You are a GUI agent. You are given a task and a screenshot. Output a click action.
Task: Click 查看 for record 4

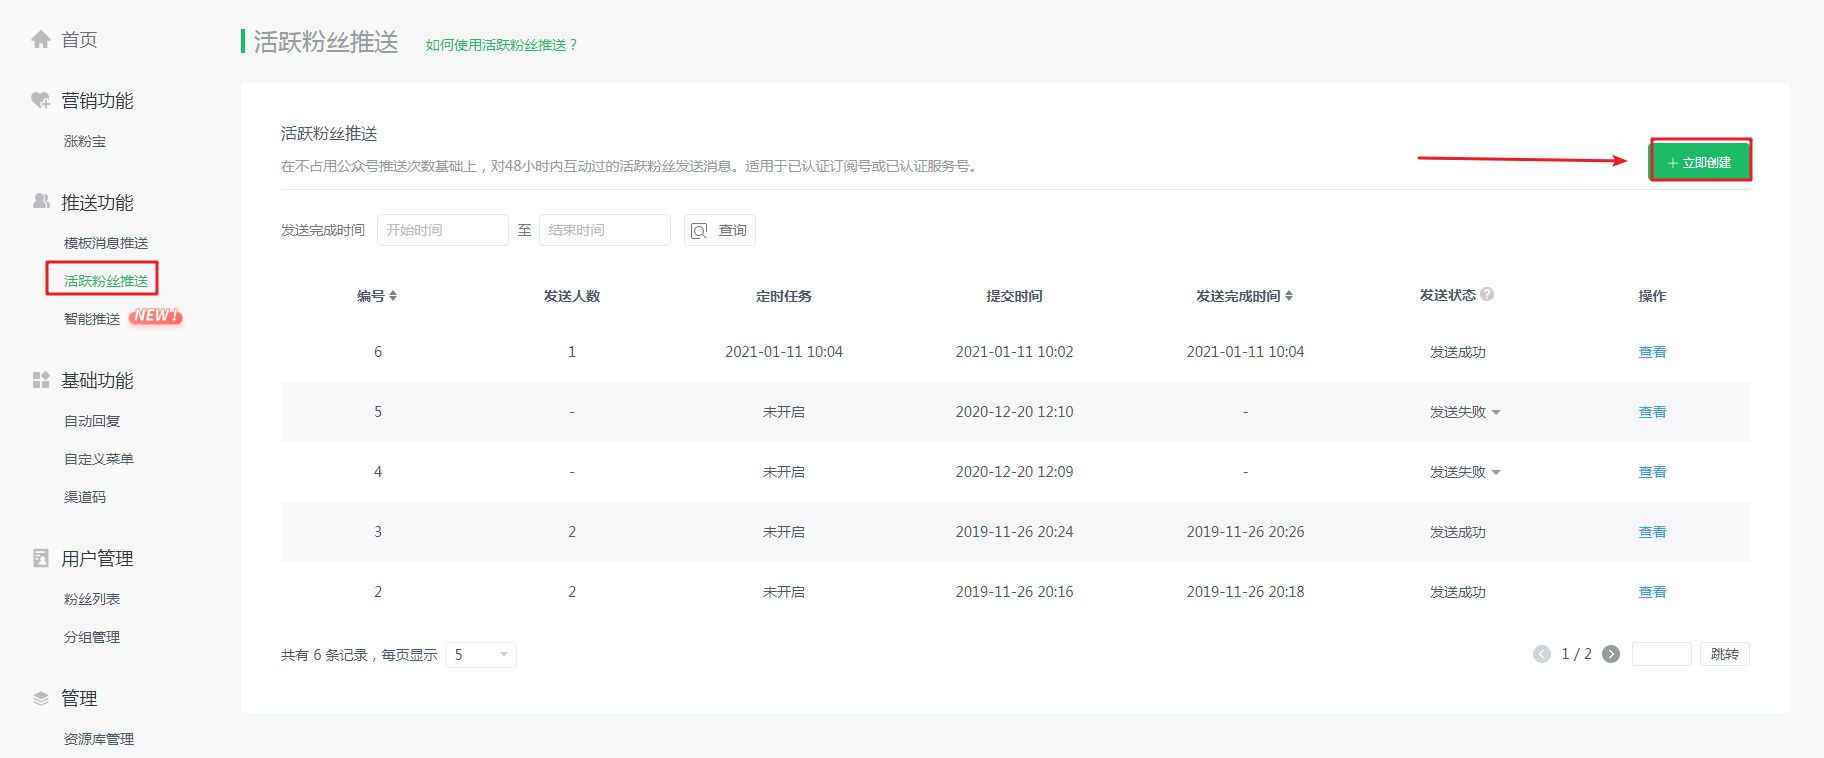point(1652,472)
